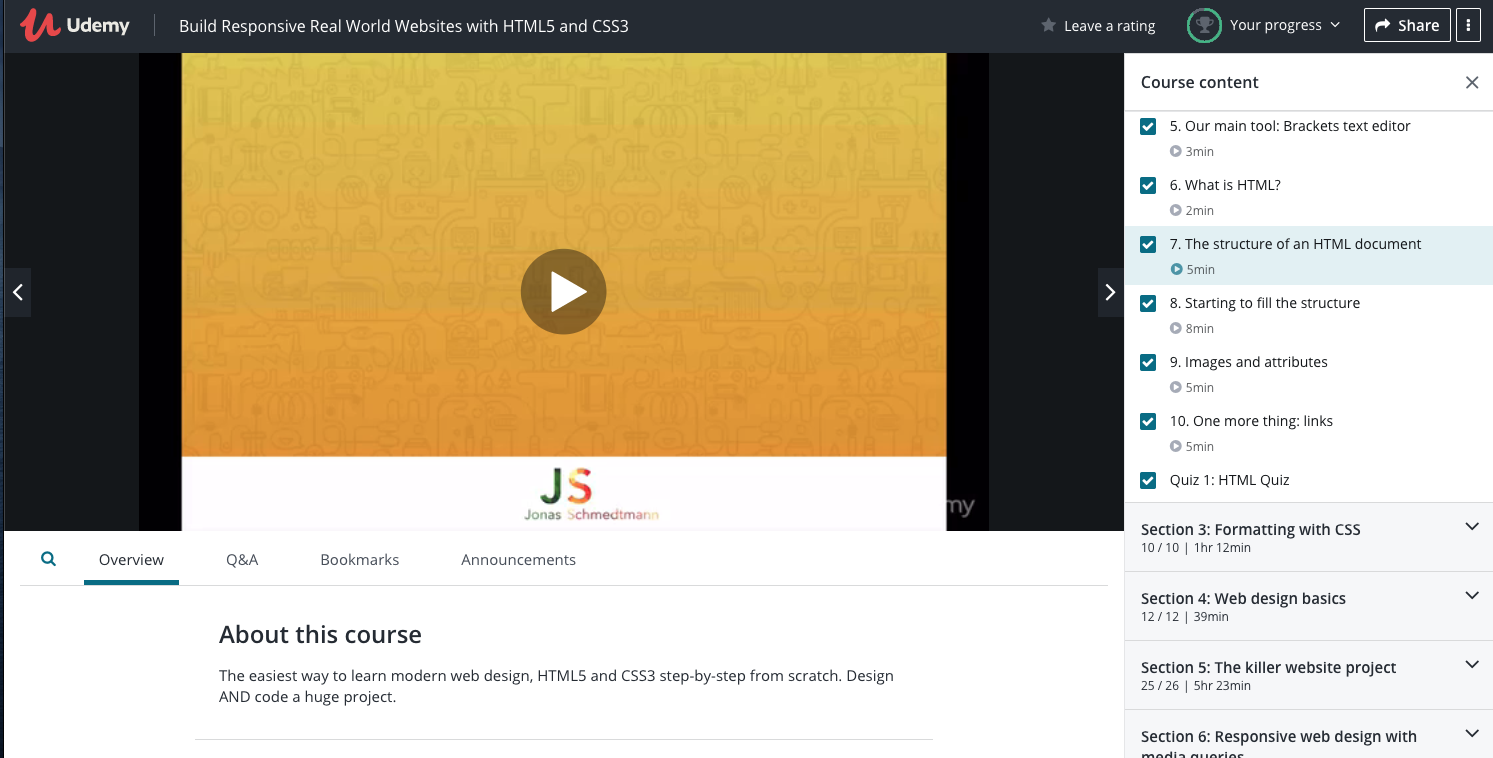The width and height of the screenshot is (1493, 758).
Task: Go to previous lecture arrow
Action: click(17, 292)
